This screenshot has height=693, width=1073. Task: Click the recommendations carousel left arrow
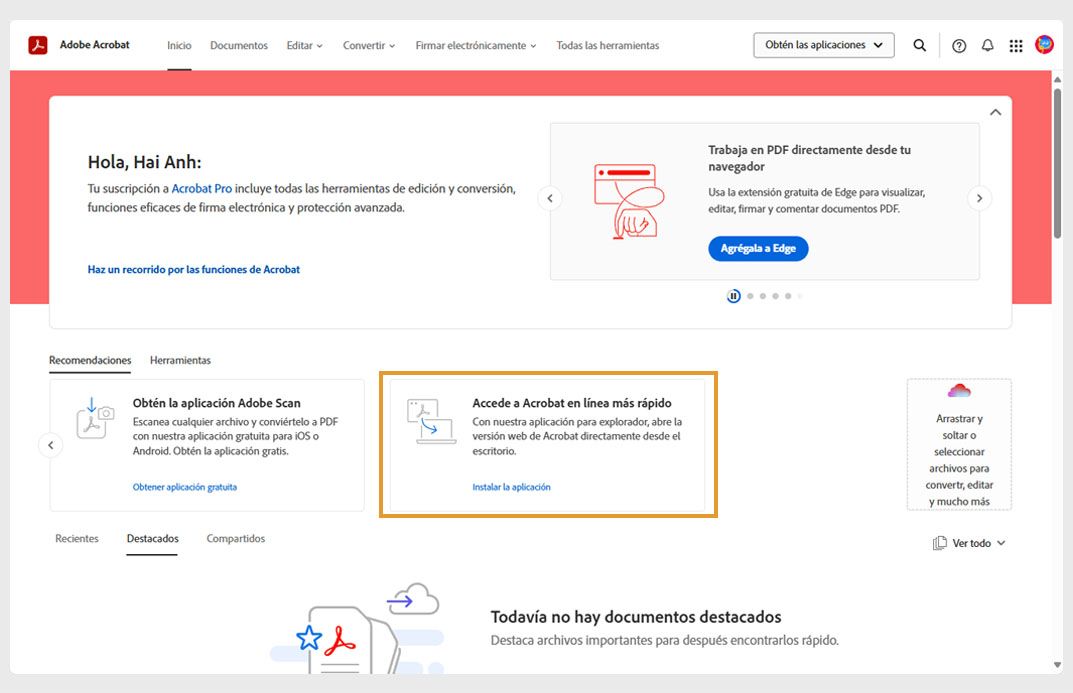pos(51,444)
